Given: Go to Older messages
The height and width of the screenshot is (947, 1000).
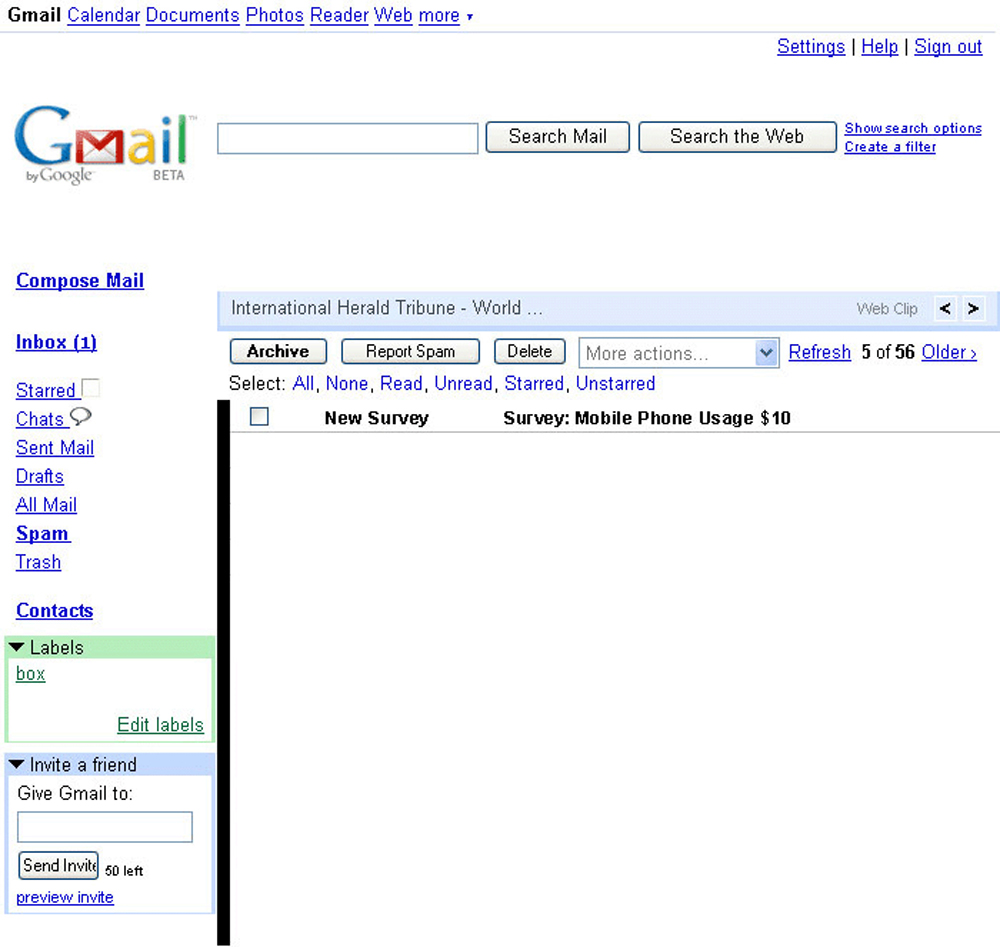Looking at the screenshot, I should (x=949, y=352).
